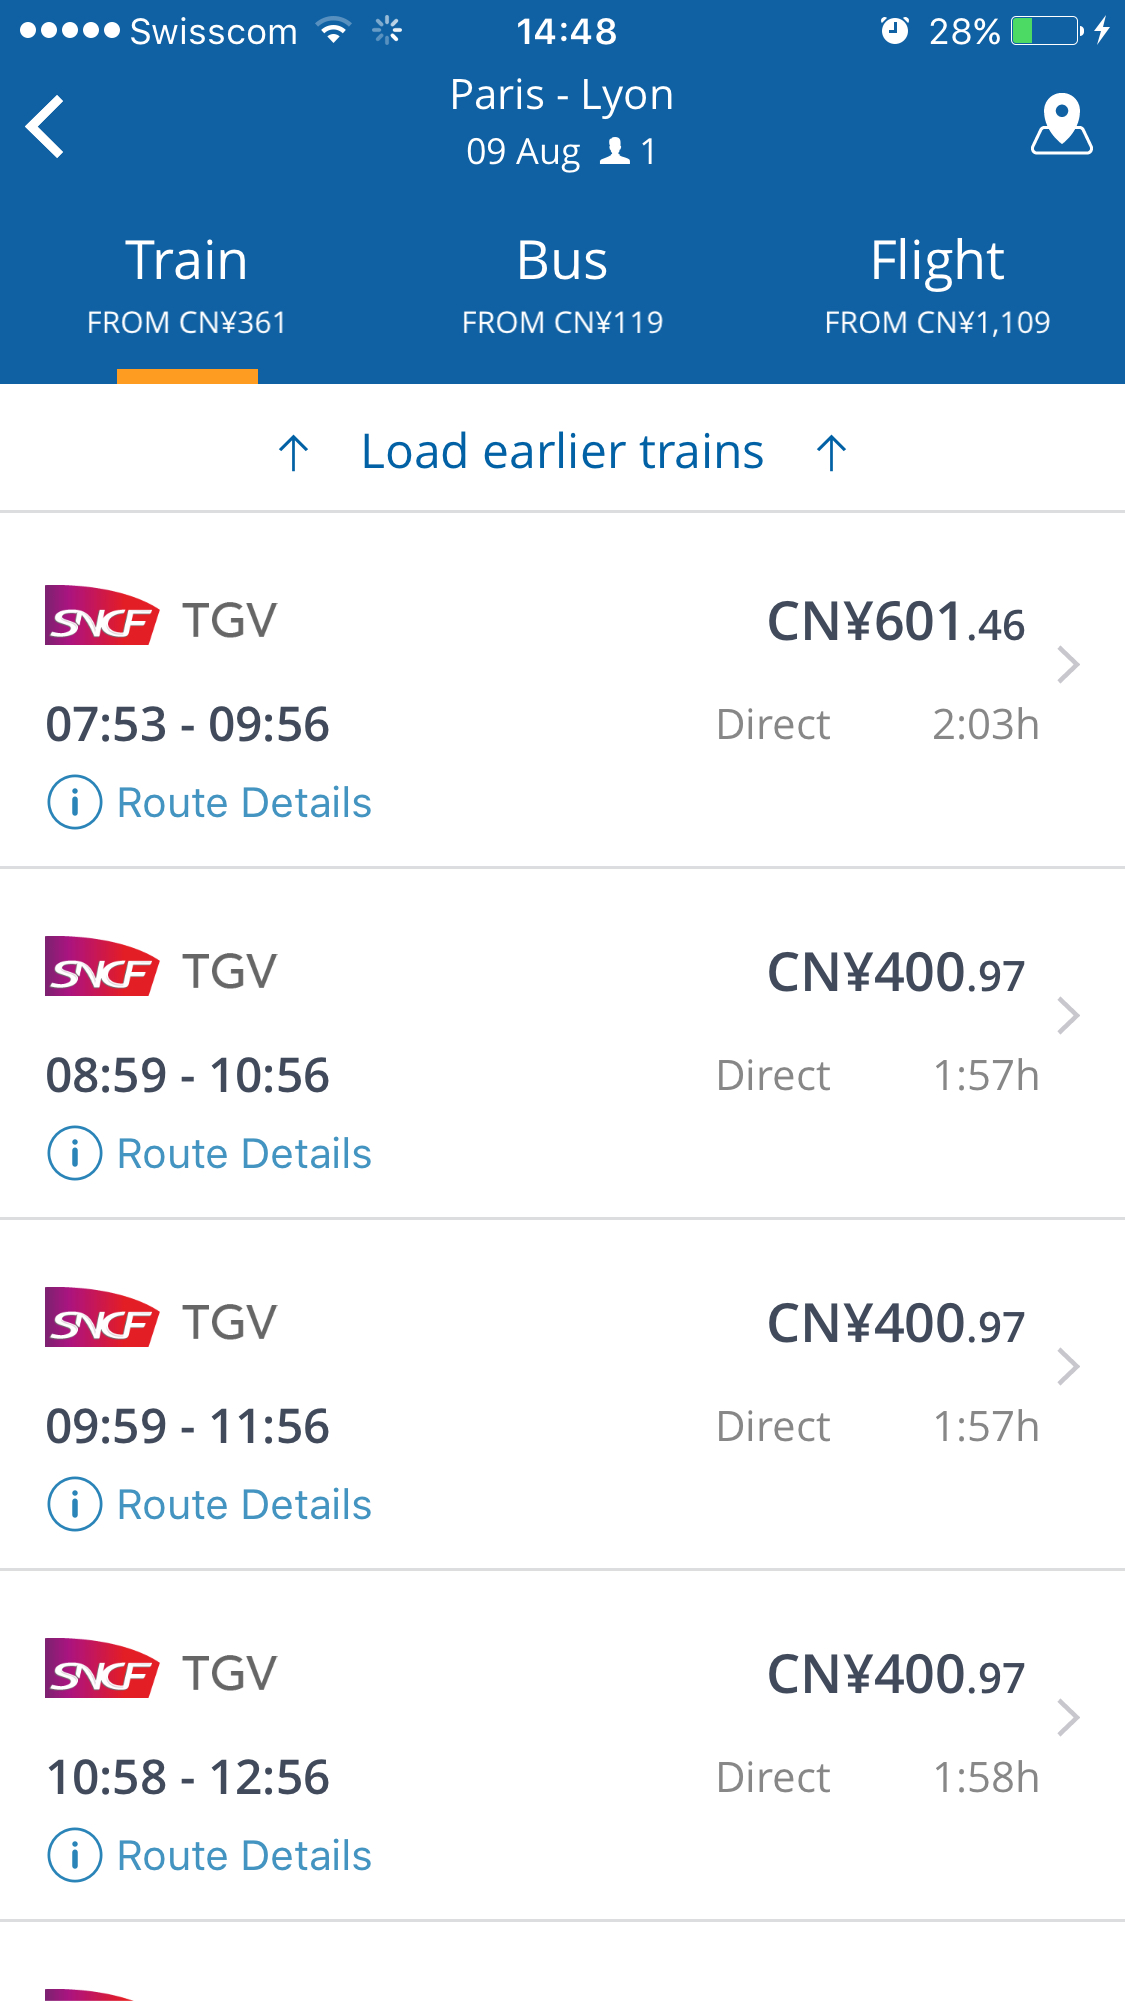The width and height of the screenshot is (1125, 2001).
Task: Expand the 10:58 - 12:56 train chevron
Action: click(x=1068, y=1718)
